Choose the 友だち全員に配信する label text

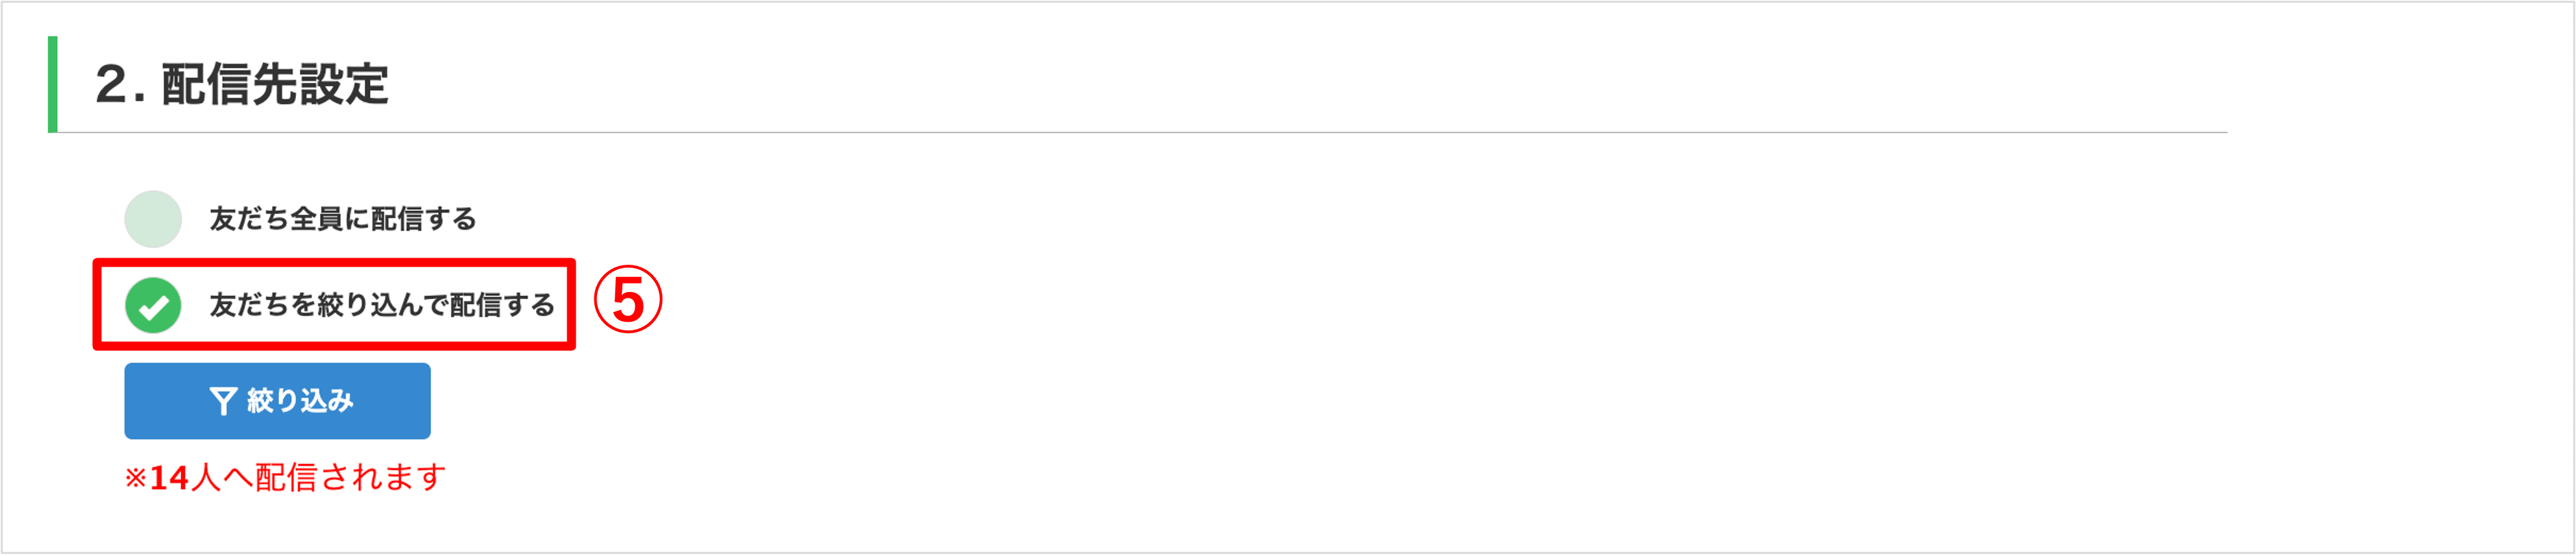click(x=342, y=219)
